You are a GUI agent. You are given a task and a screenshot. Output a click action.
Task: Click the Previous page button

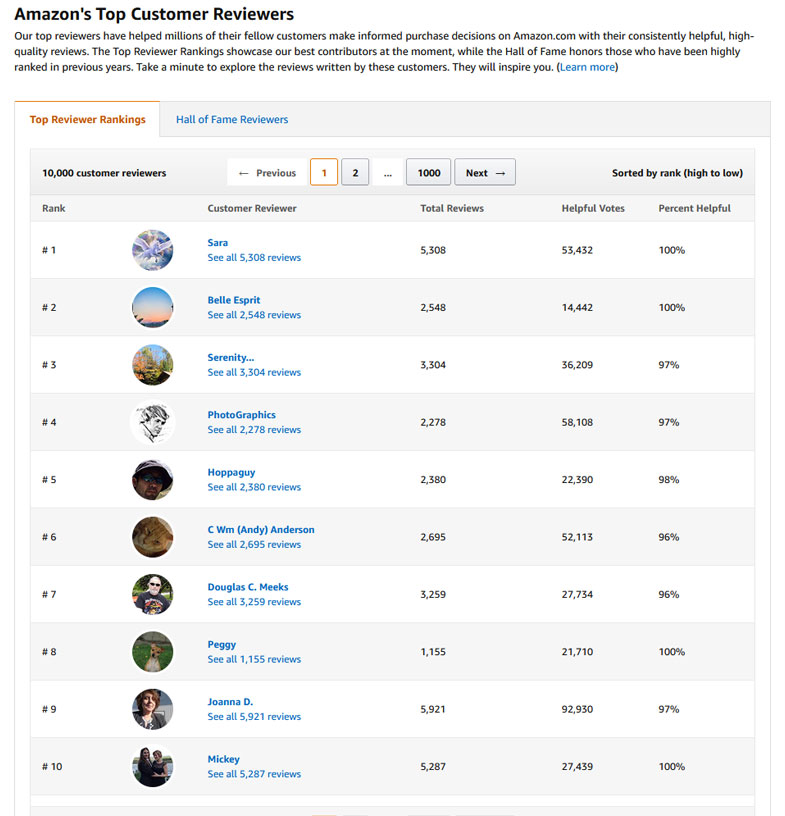tap(267, 173)
